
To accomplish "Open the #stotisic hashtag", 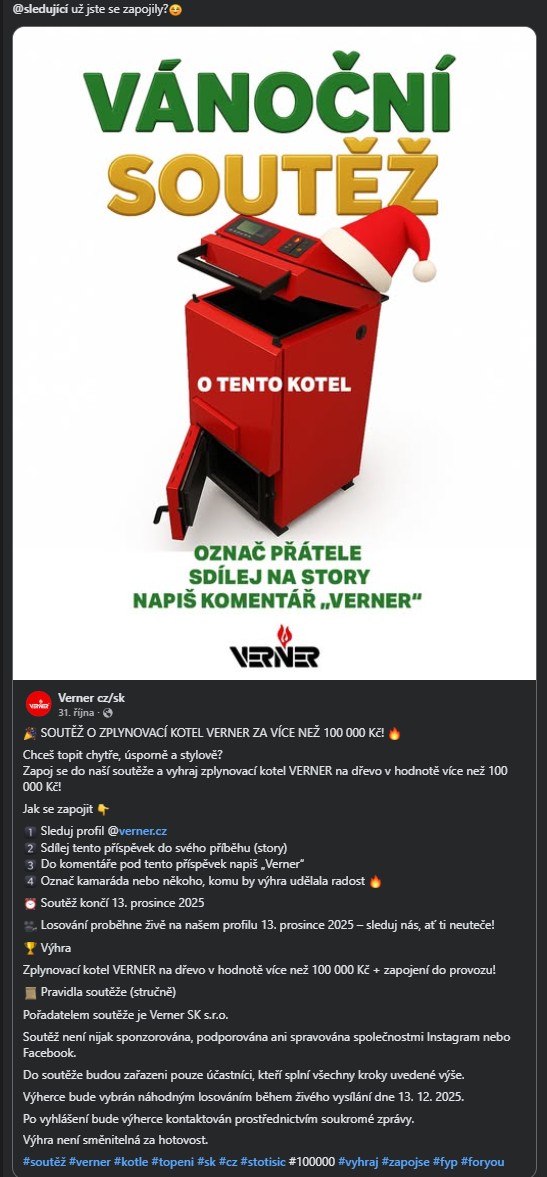I will [263, 1161].
